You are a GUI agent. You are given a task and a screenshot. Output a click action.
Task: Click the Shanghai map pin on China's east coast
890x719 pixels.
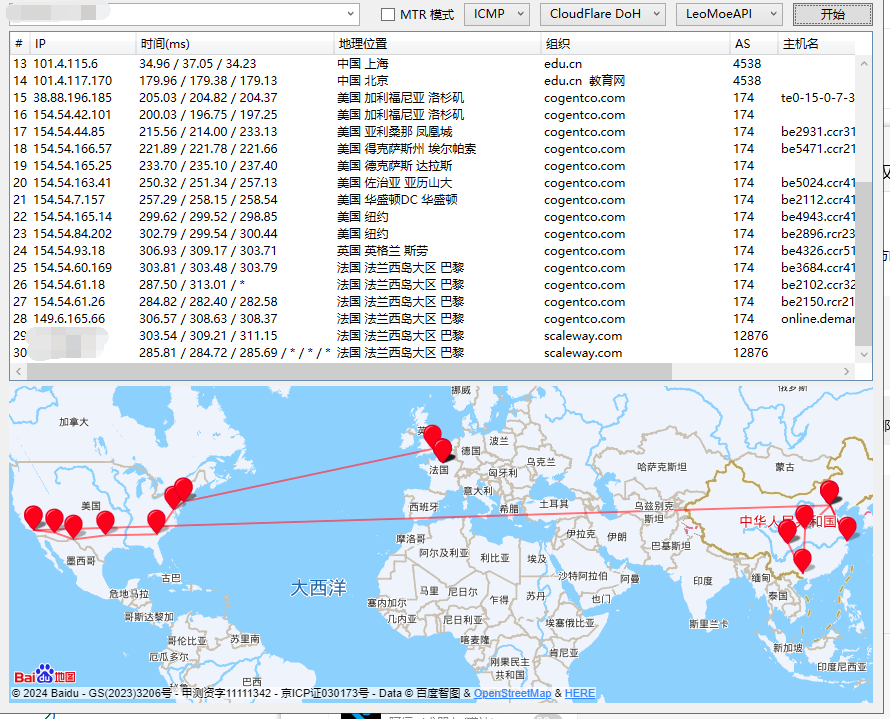coord(847,527)
